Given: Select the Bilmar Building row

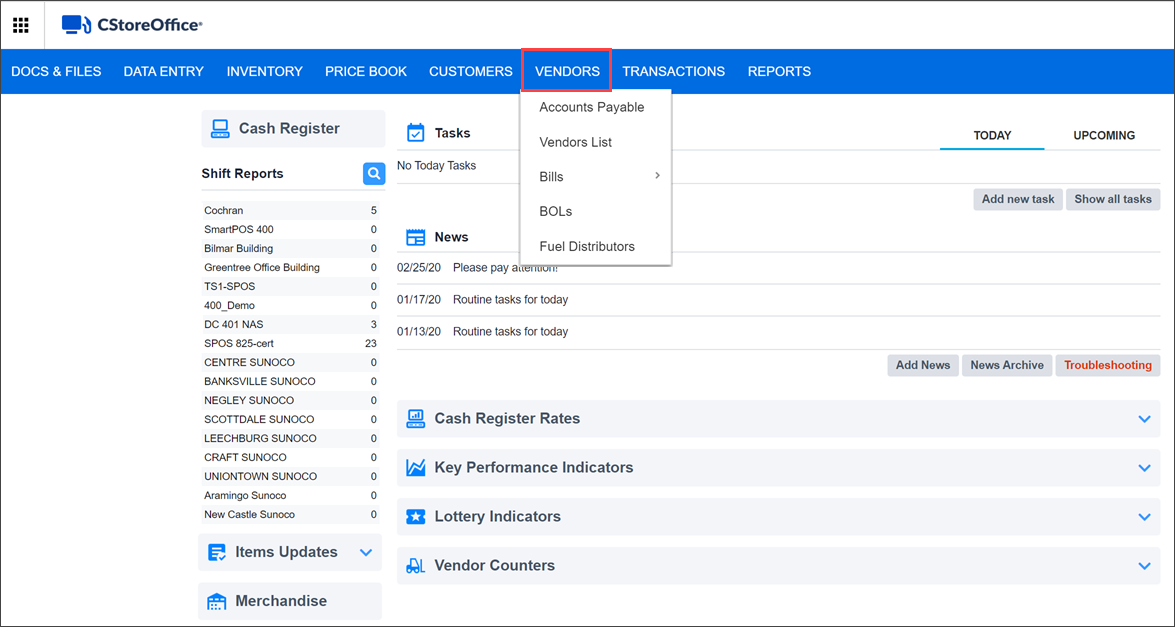Looking at the screenshot, I should click(291, 249).
